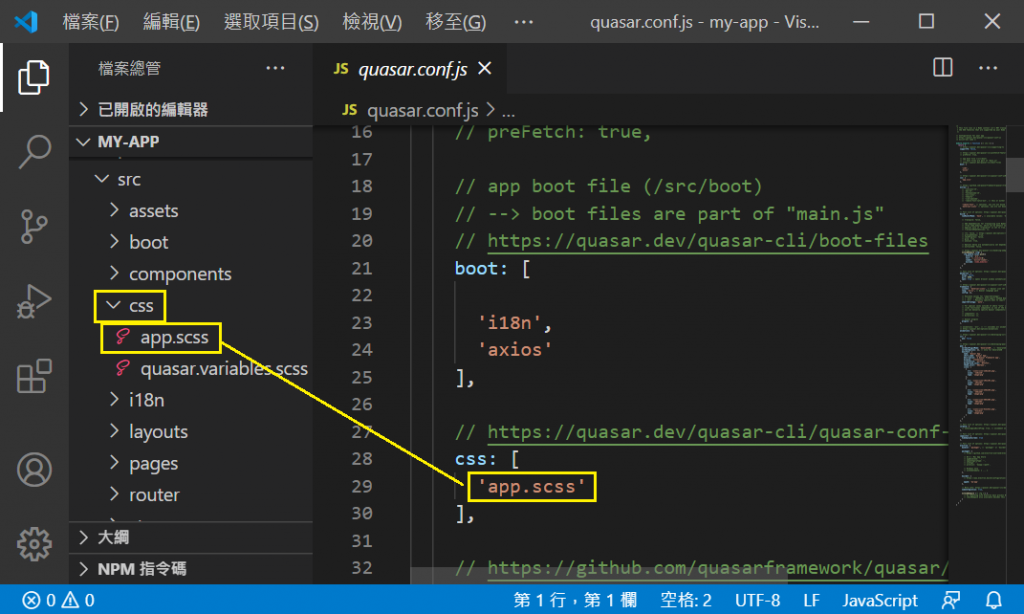Image resolution: width=1024 pixels, height=614 pixels.
Task: Expand the 大綱 outline section
Action: tap(191, 537)
